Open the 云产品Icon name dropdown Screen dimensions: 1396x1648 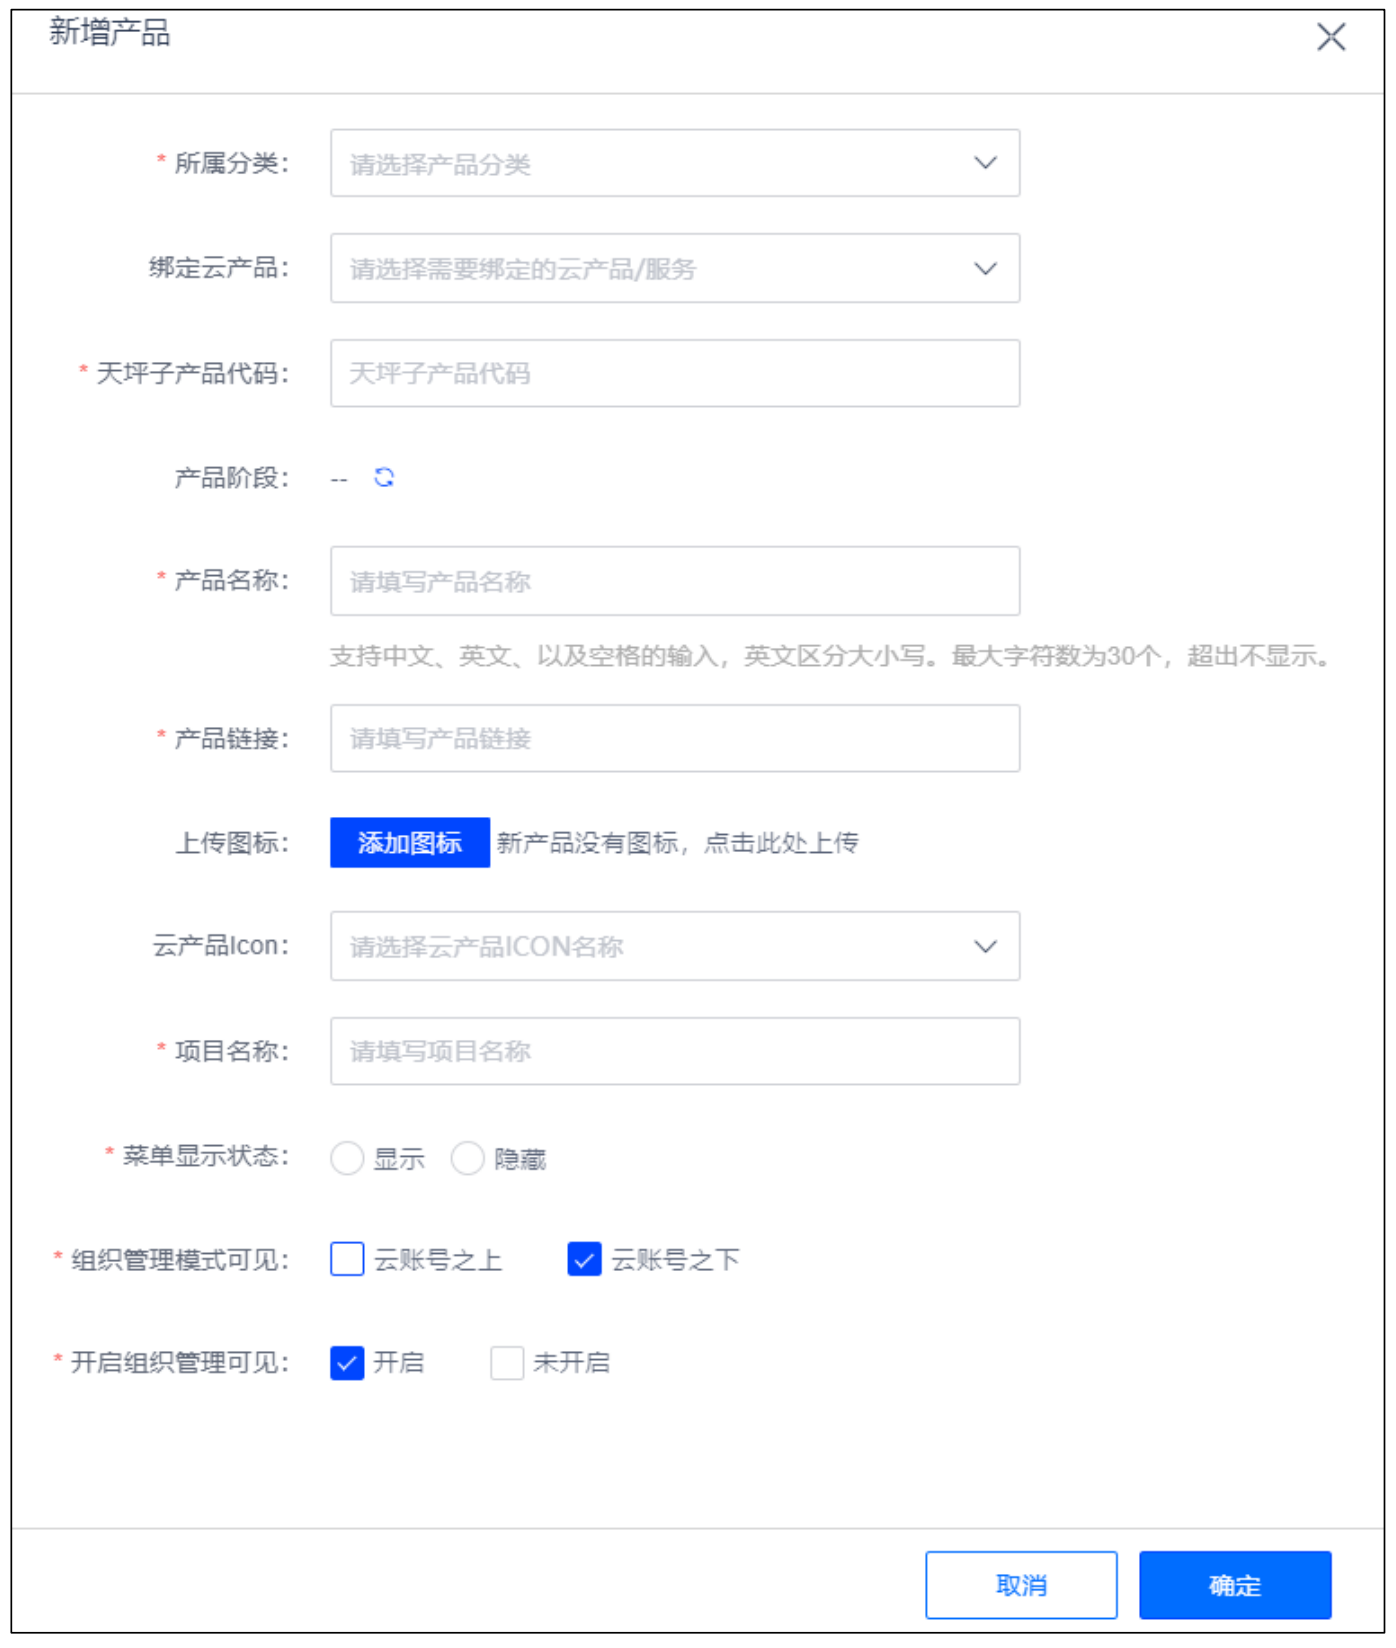[675, 946]
